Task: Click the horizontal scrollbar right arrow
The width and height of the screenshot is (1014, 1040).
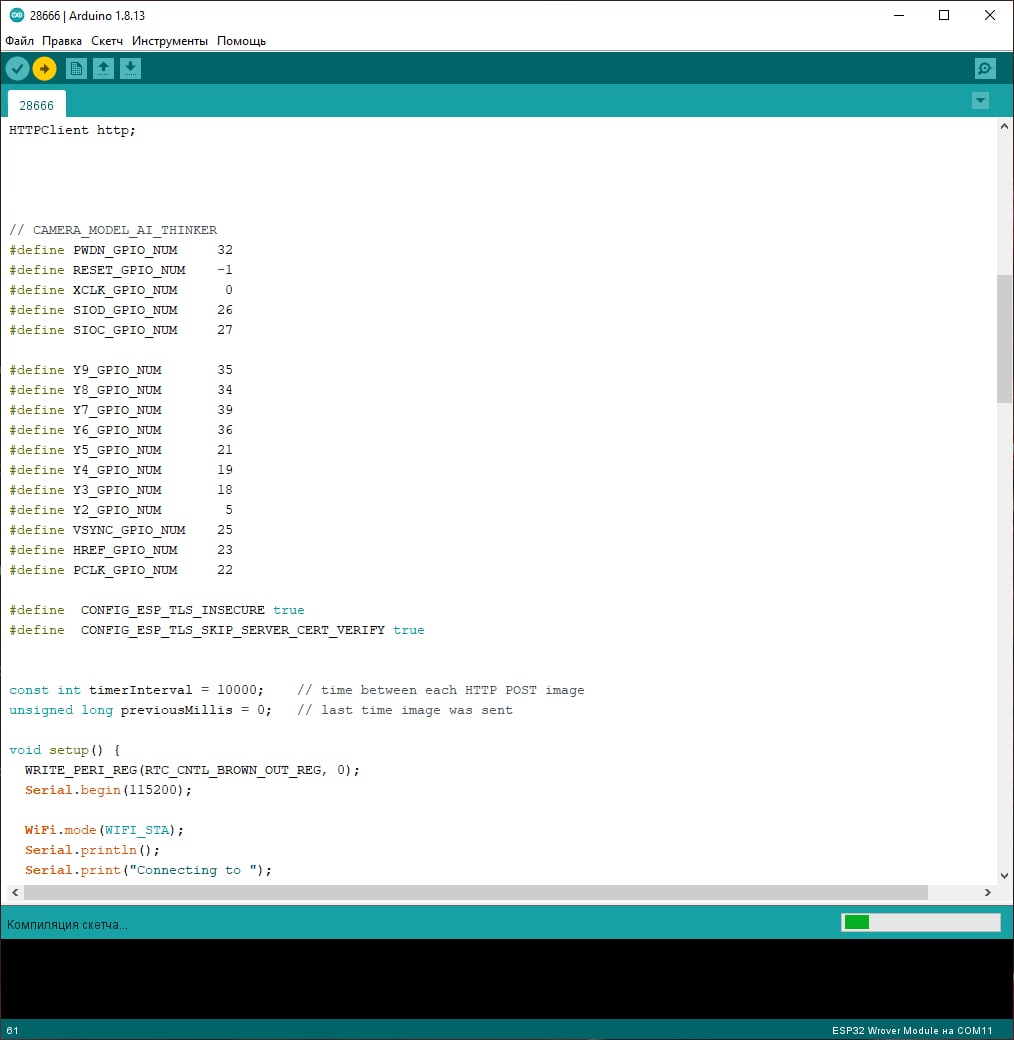Action: [988, 892]
